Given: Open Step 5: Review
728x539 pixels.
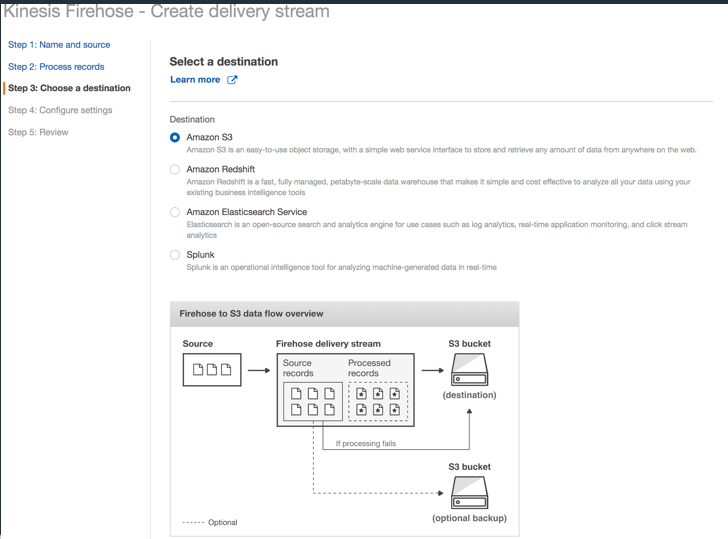Looking at the screenshot, I should point(38,132).
